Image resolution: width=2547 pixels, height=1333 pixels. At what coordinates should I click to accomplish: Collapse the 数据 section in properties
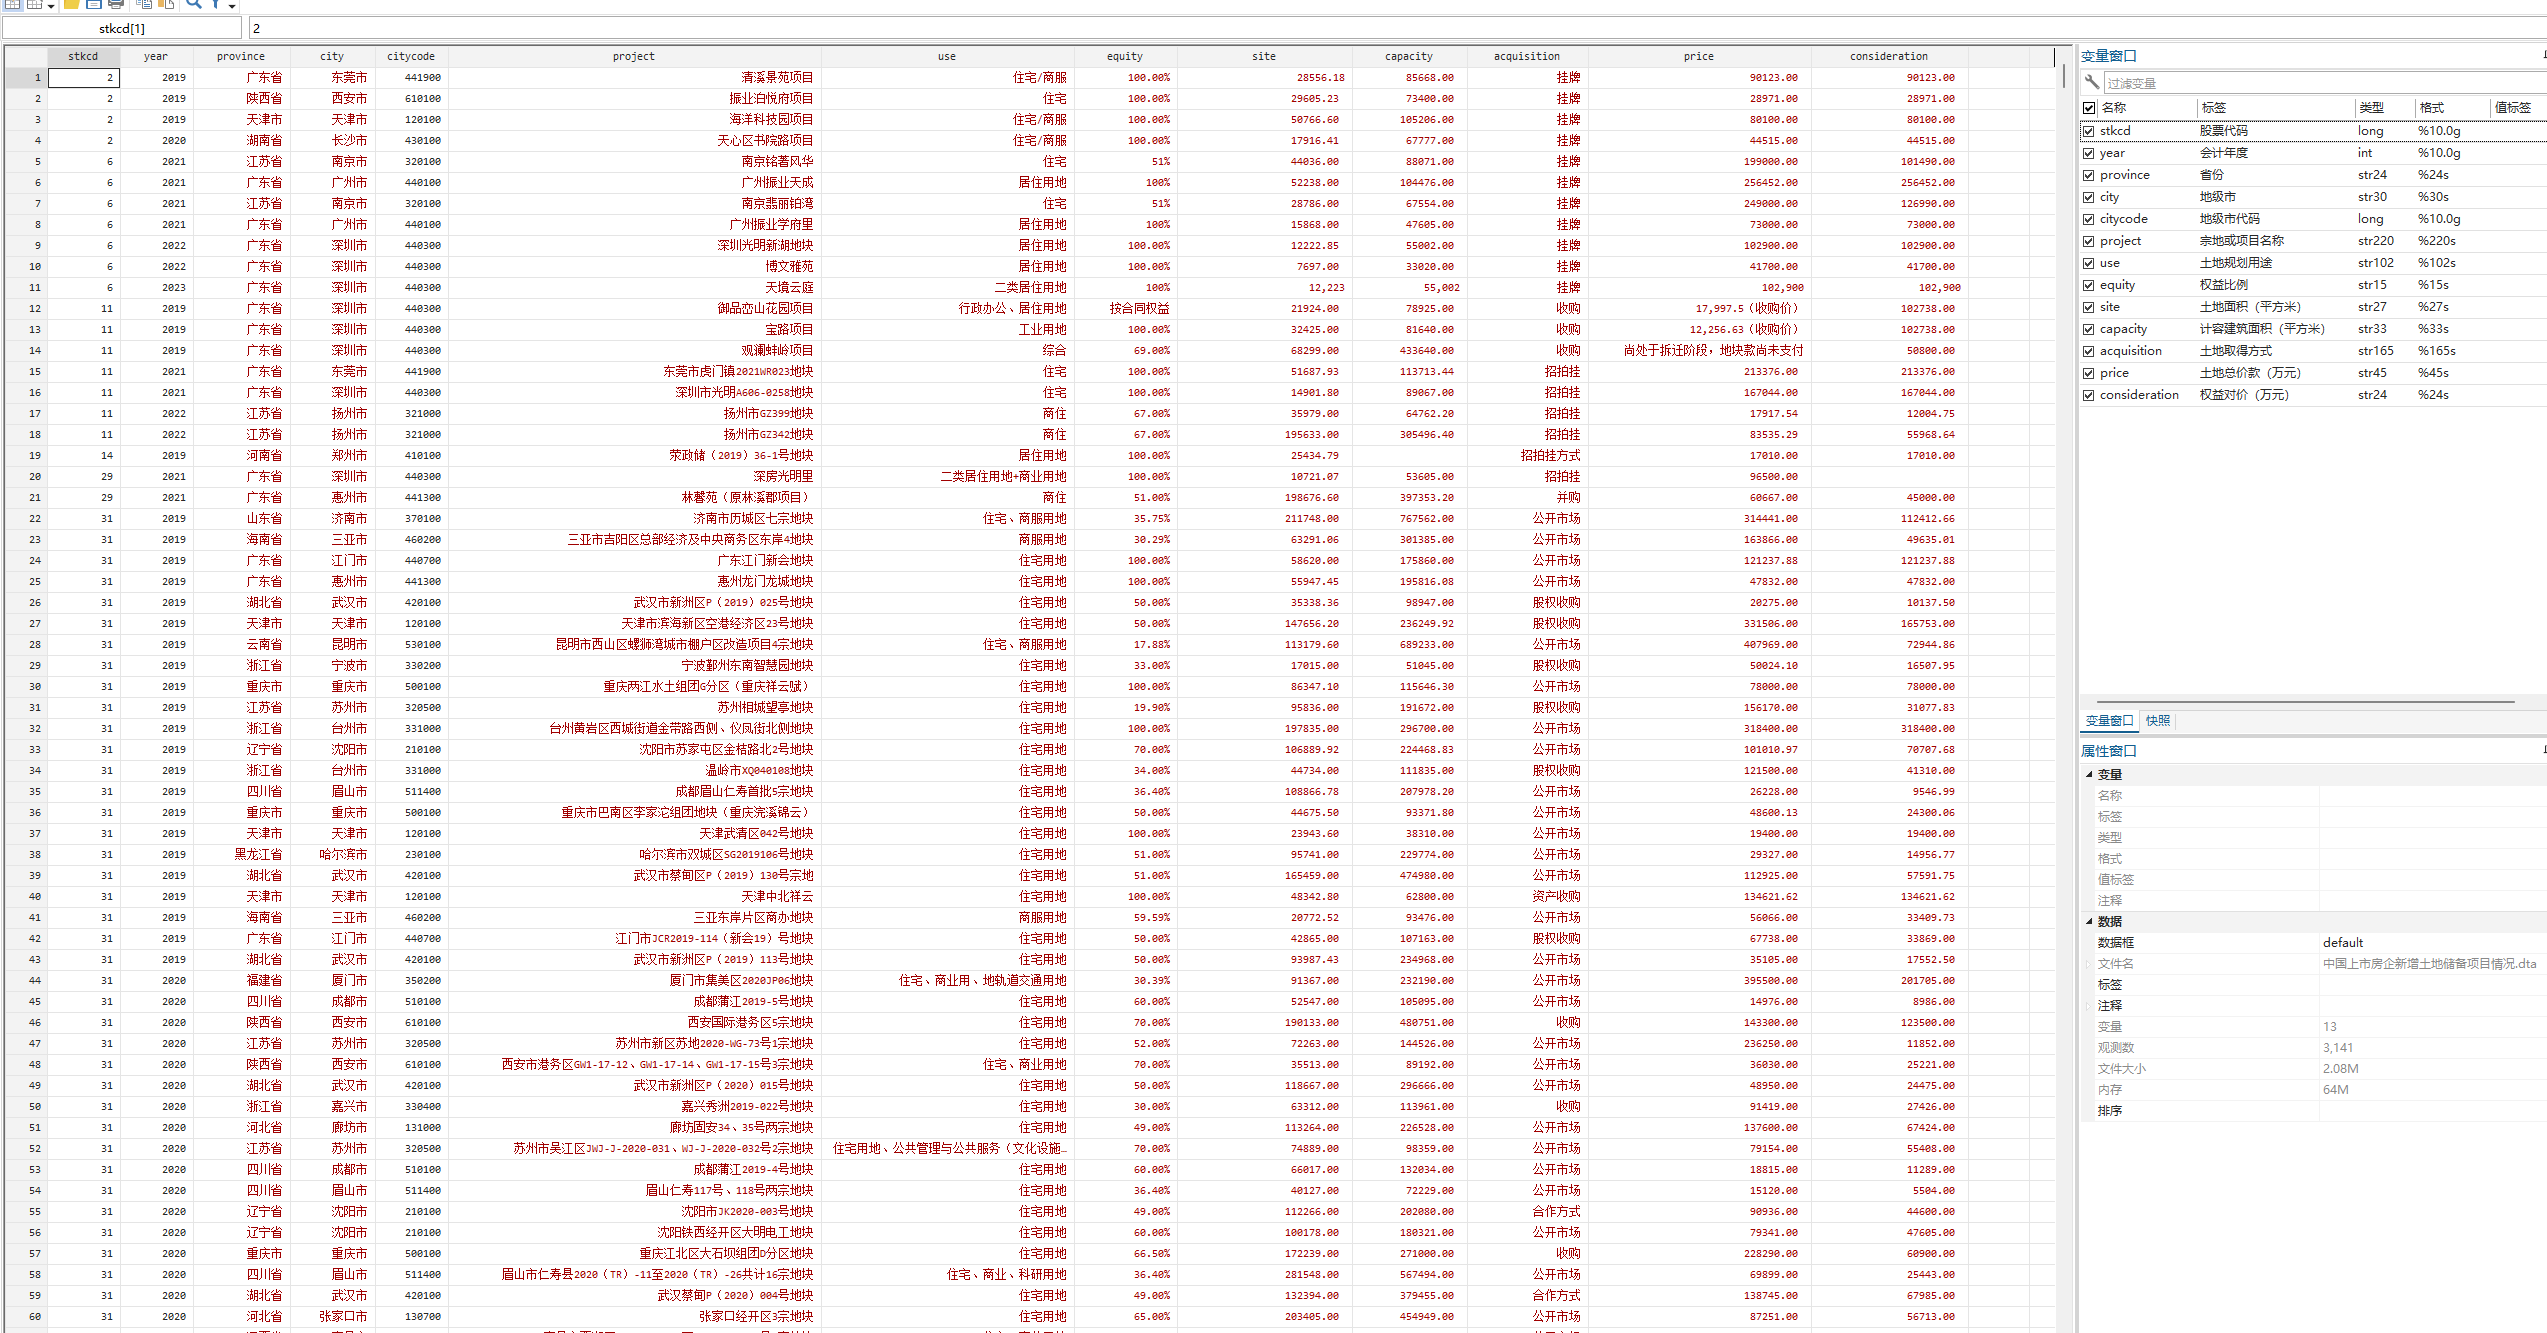[2089, 922]
